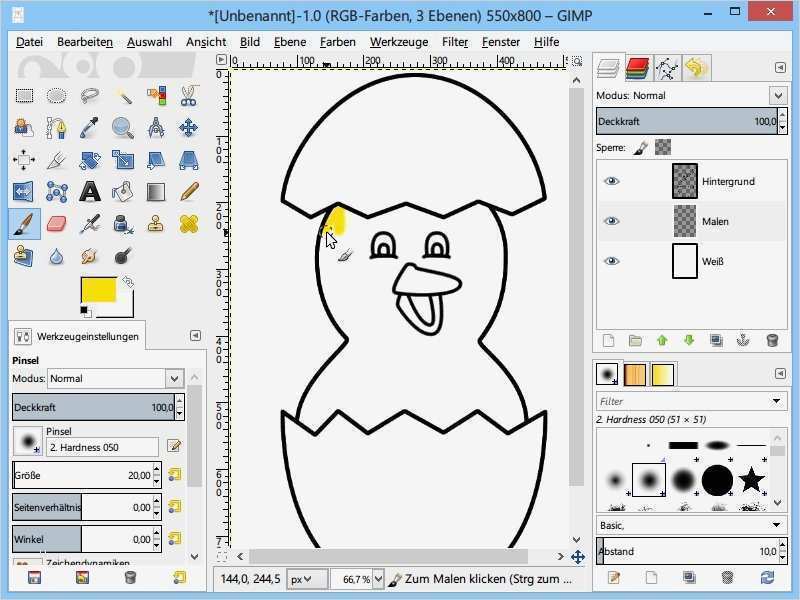Hide the Weiß layer
Viewport: 800px width, 600px height.
coord(611,261)
